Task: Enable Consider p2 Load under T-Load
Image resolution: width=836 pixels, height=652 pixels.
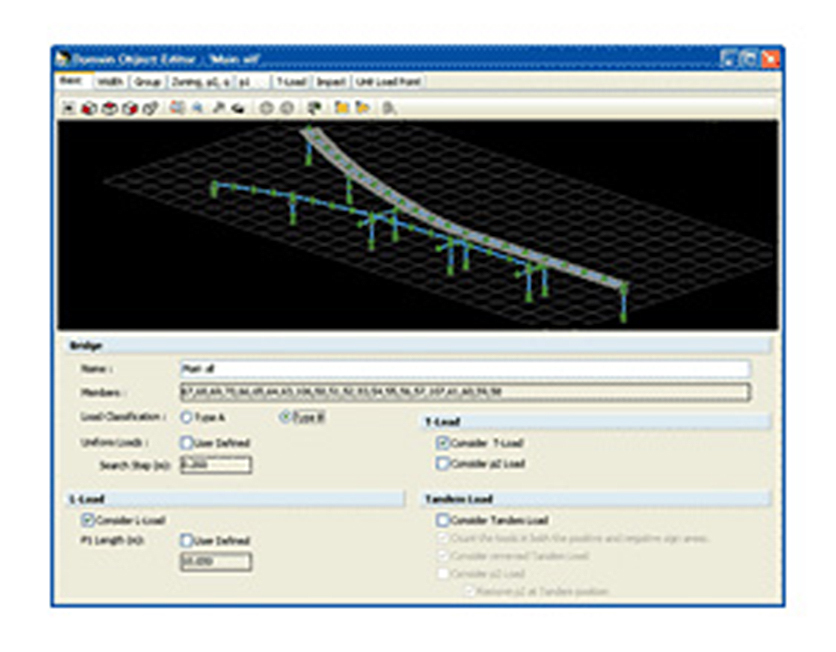Action: coord(442,463)
